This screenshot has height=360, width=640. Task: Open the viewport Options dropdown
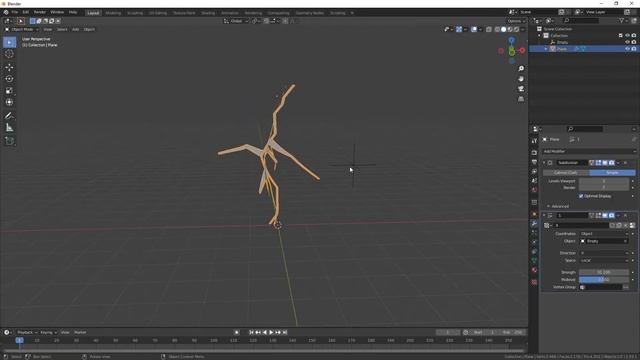(516, 21)
